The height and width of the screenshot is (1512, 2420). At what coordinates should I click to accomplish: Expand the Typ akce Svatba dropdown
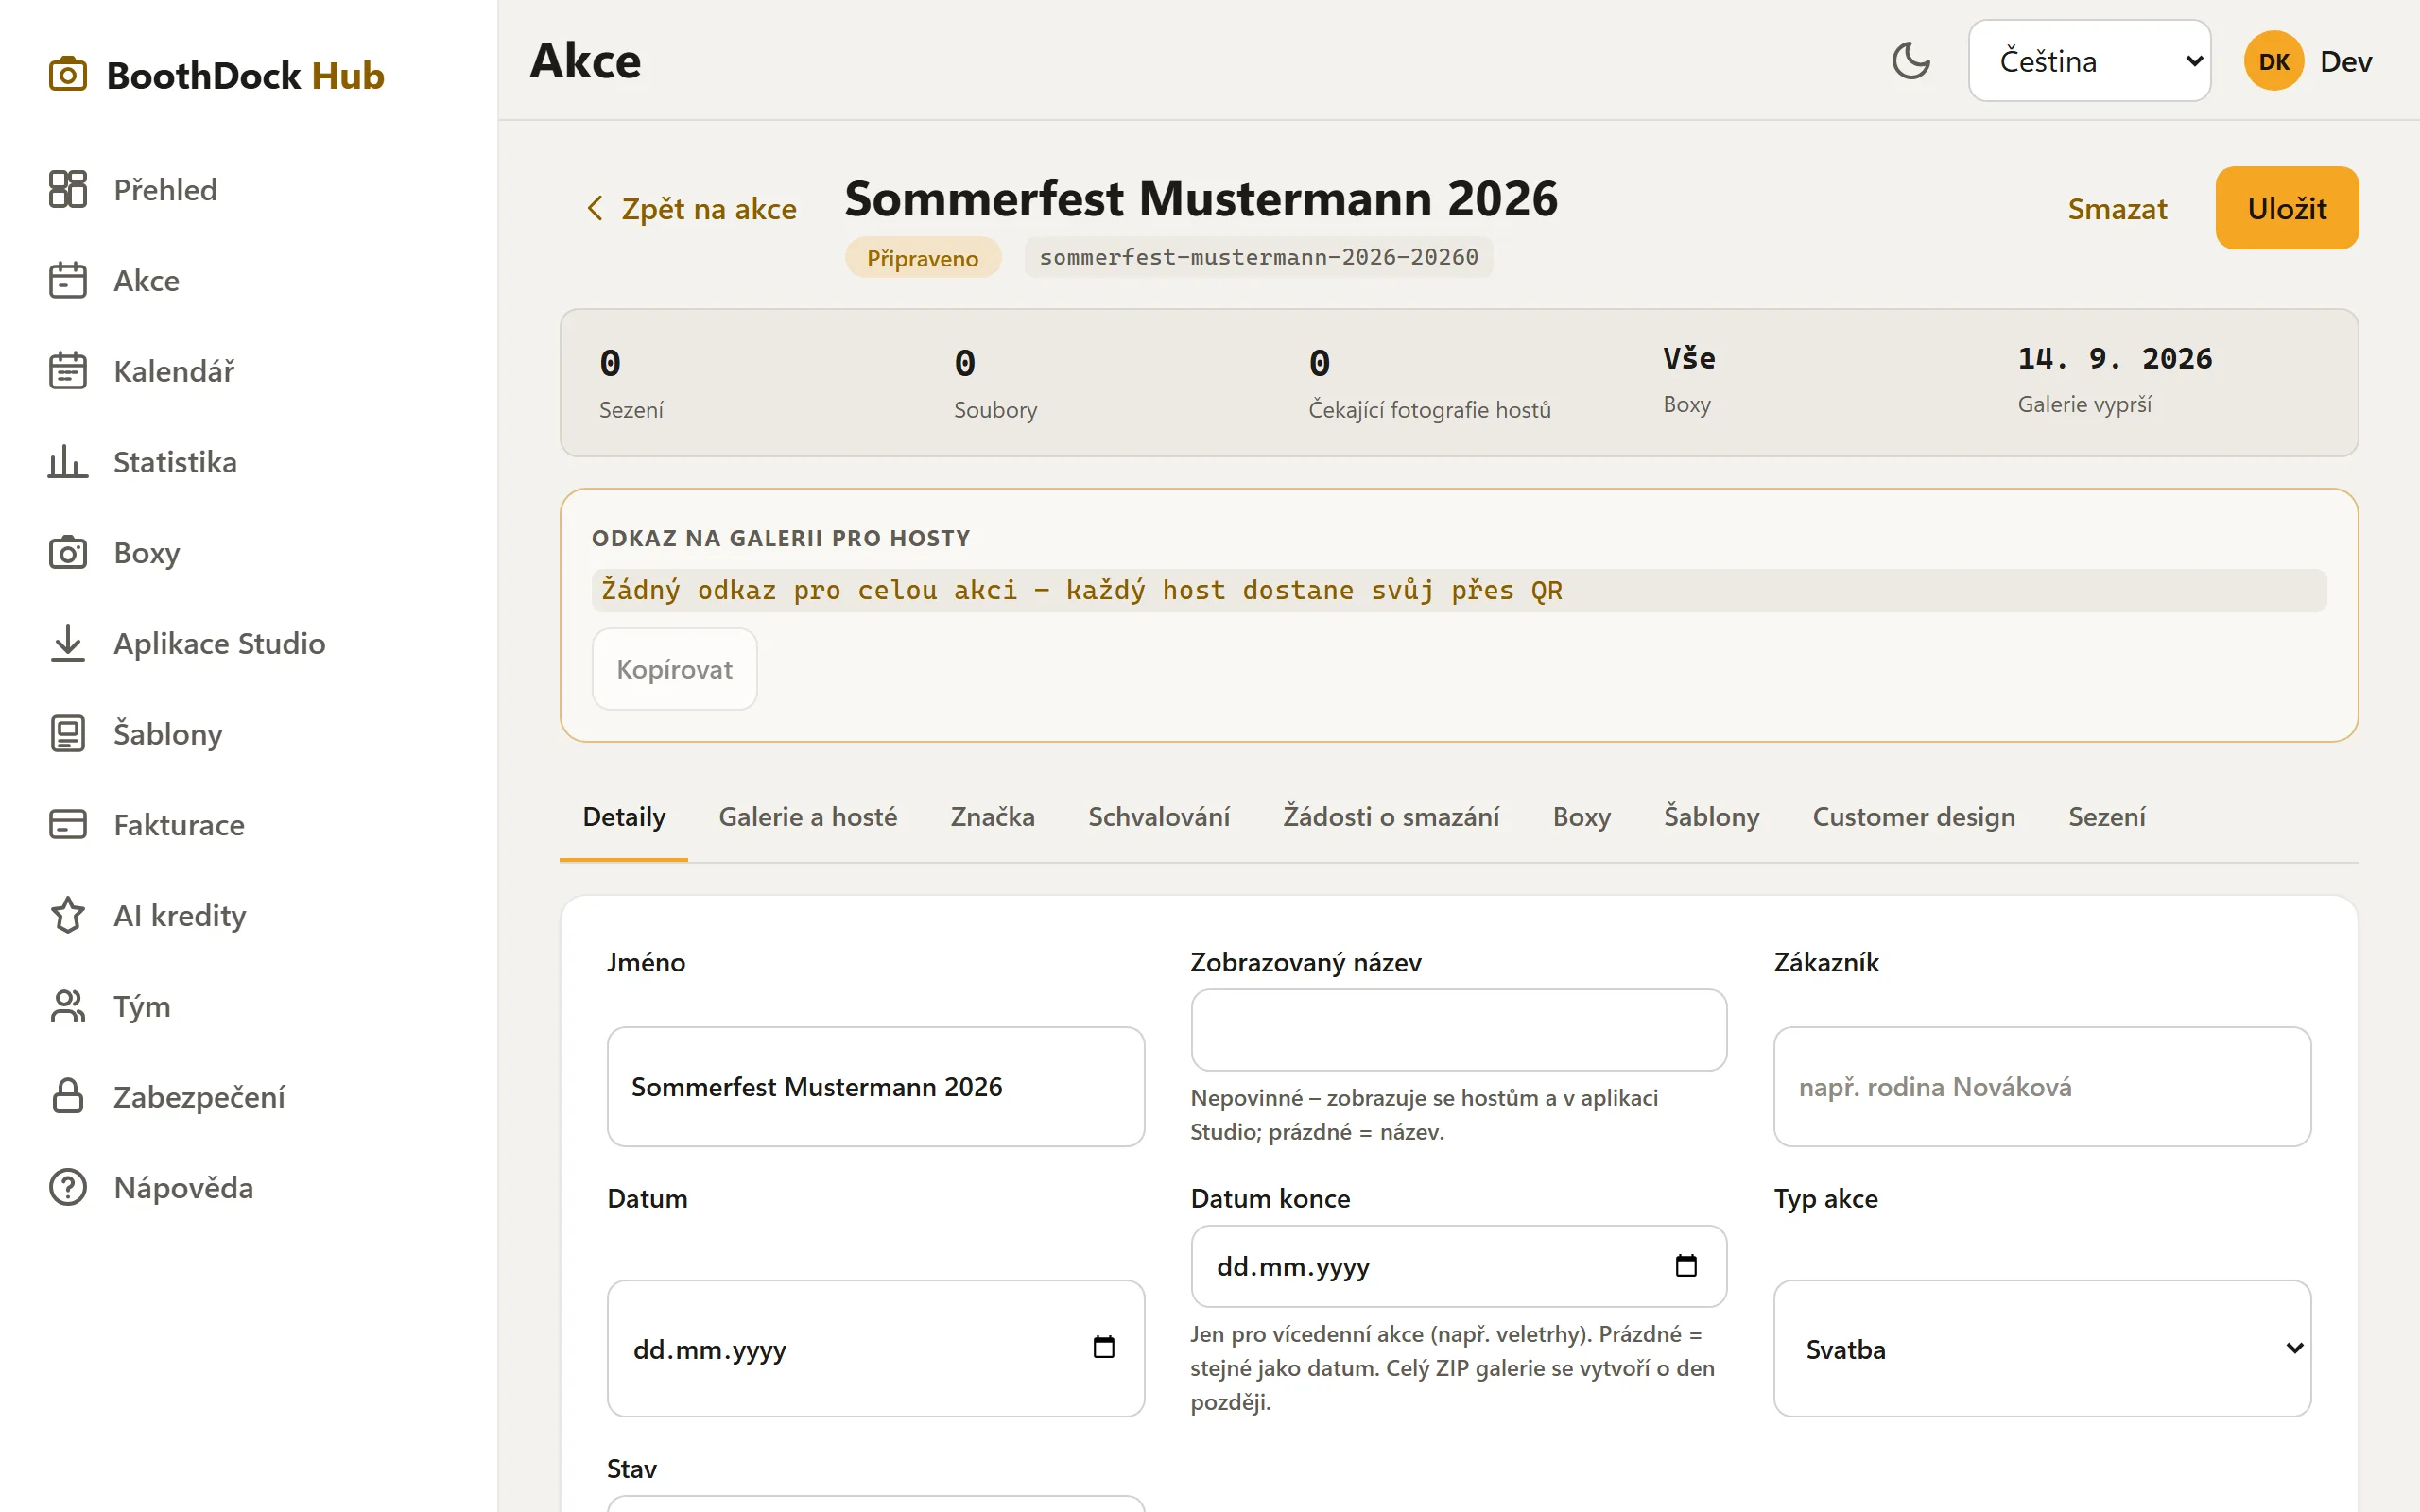(2042, 1348)
